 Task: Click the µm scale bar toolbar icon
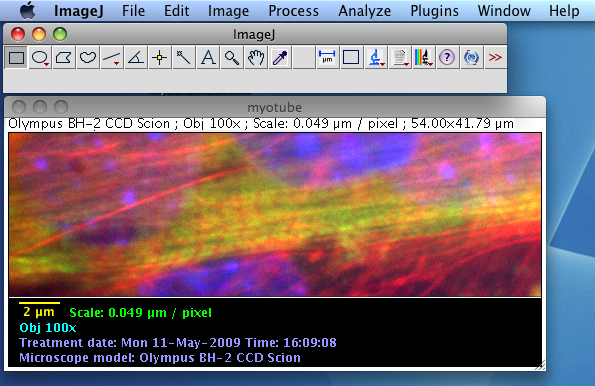(327, 58)
